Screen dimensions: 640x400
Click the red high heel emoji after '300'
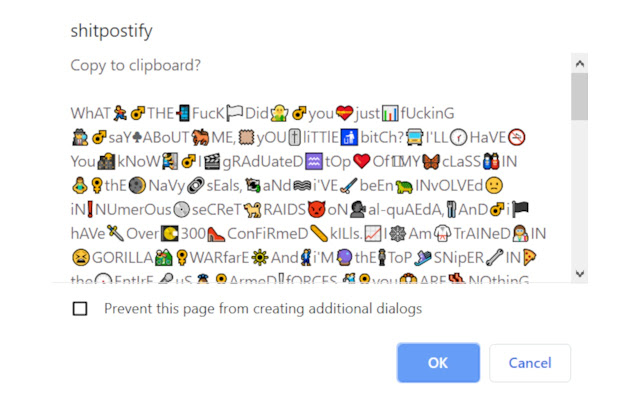pos(216,234)
